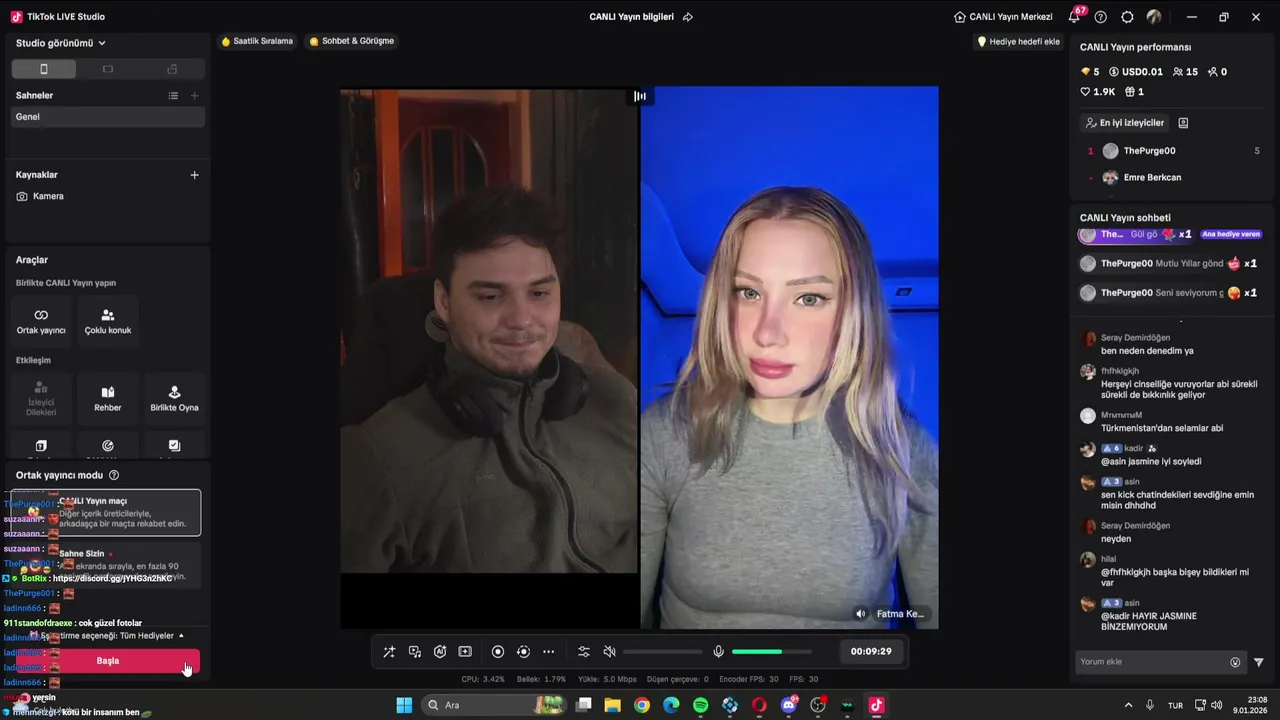Open CANLI Yayın bilgileri title
Viewport: 1280px width, 720px height.
tap(632, 17)
